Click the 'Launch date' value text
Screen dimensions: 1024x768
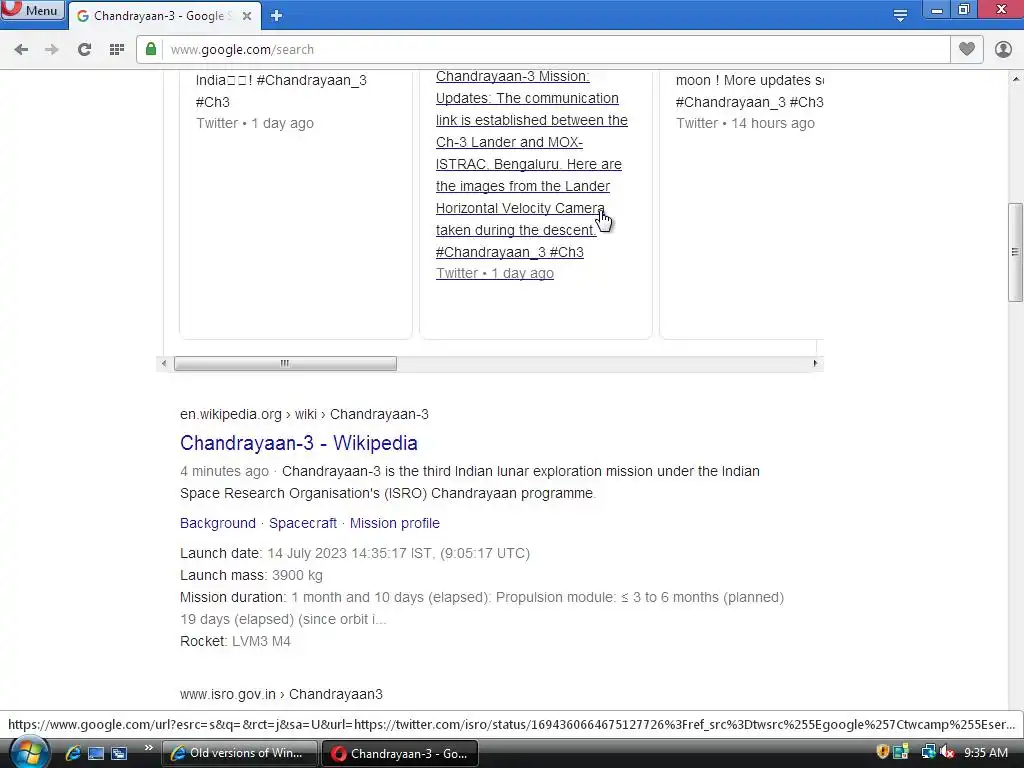pyautogui.click(x=398, y=553)
